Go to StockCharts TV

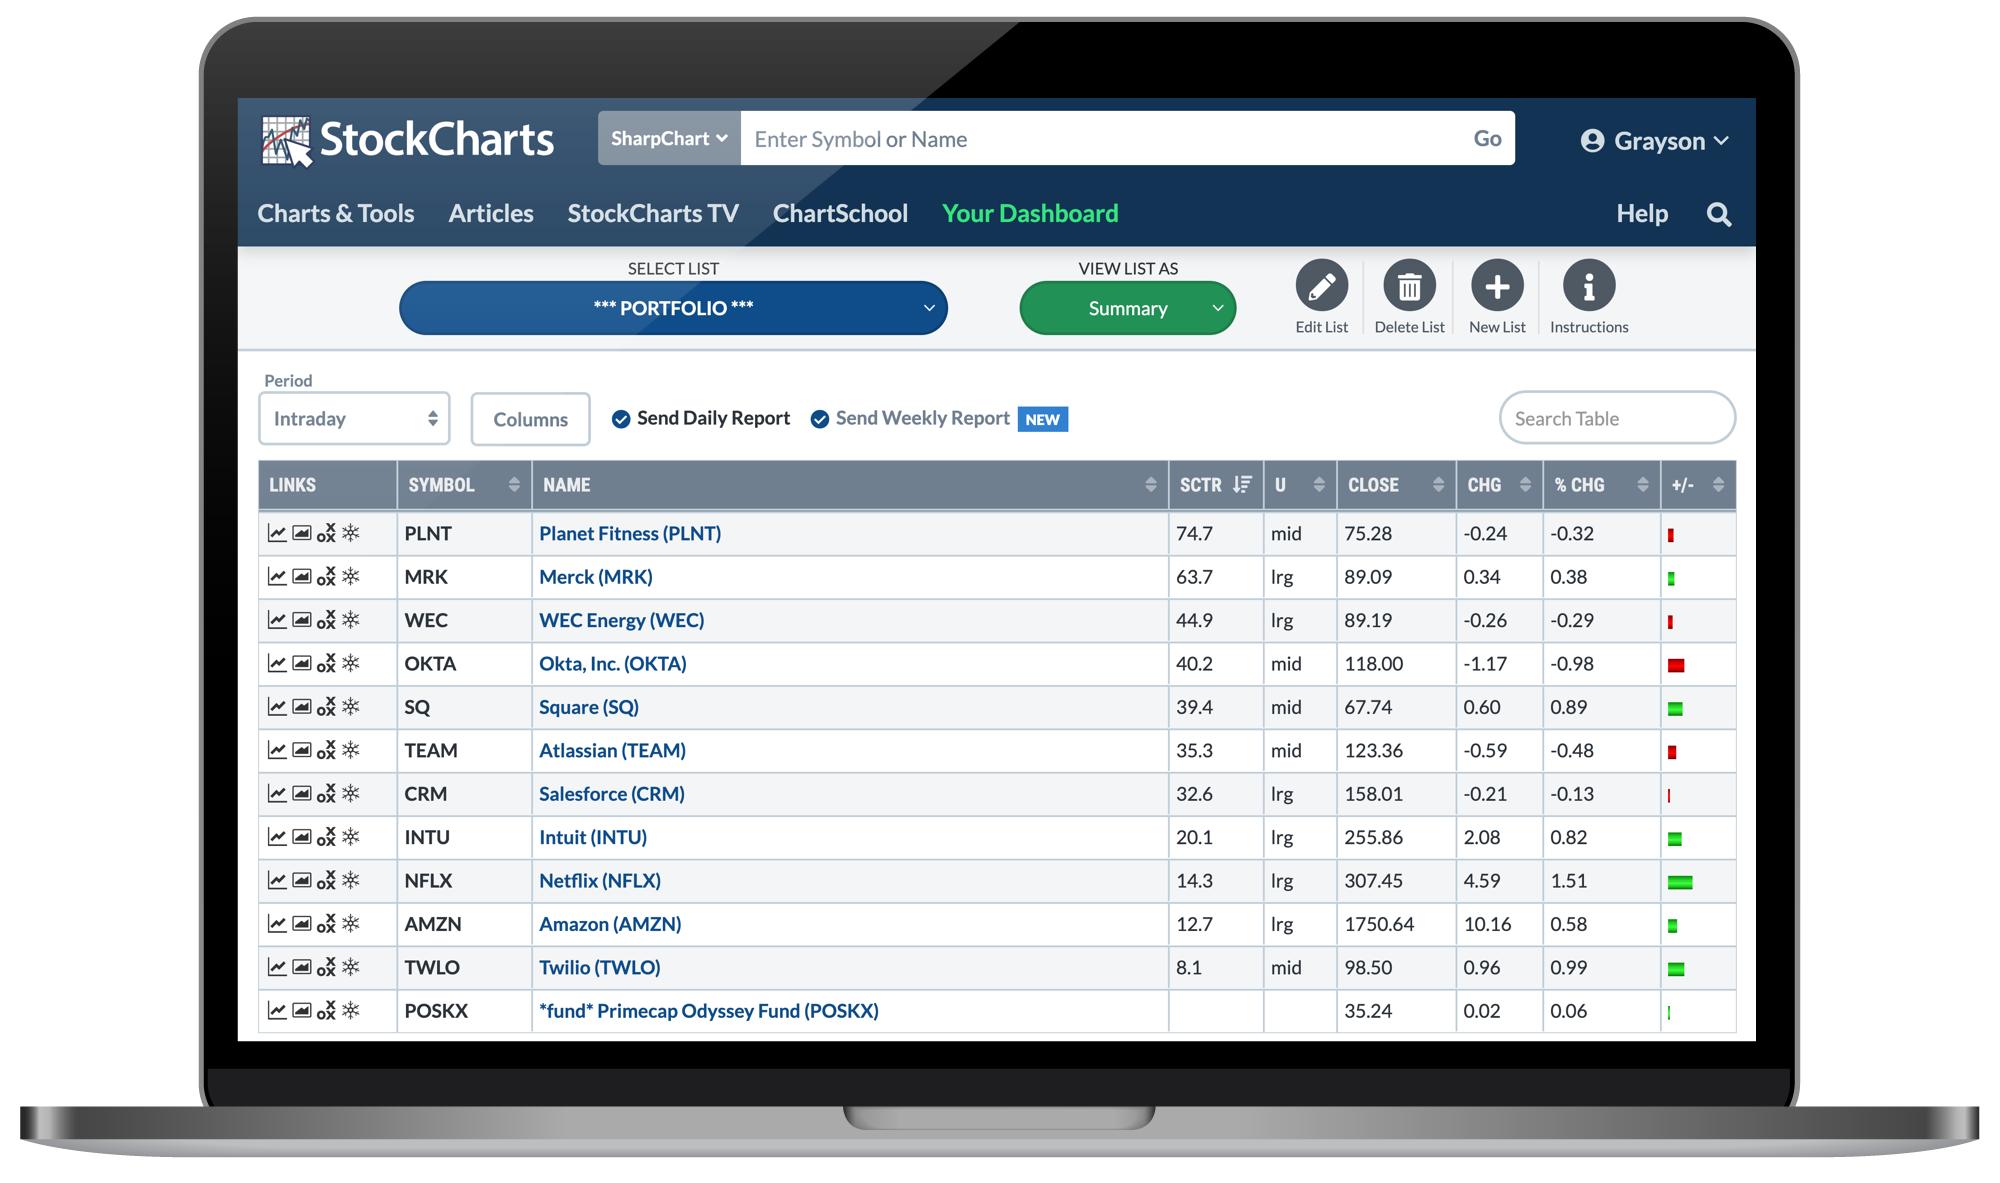click(x=653, y=213)
